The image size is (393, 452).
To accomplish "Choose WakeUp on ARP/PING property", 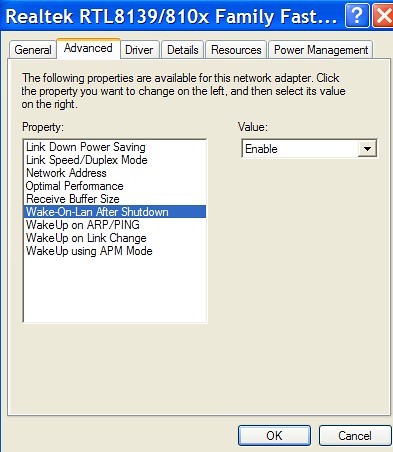I will point(115,225).
